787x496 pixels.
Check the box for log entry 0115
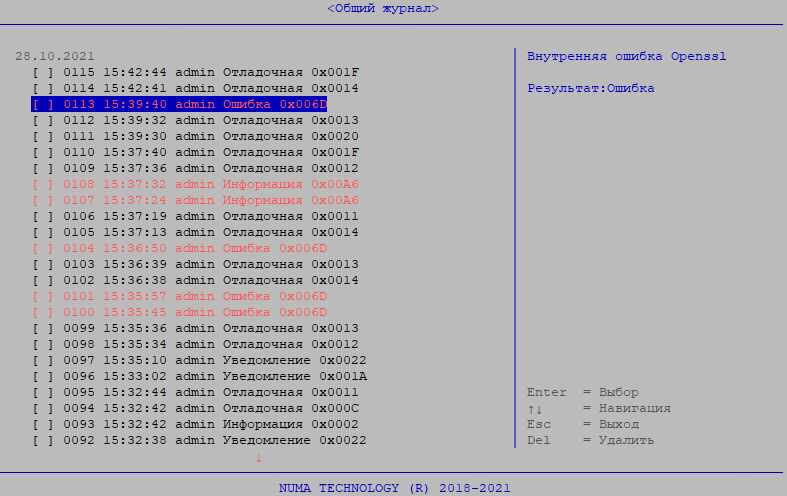tap(43, 72)
